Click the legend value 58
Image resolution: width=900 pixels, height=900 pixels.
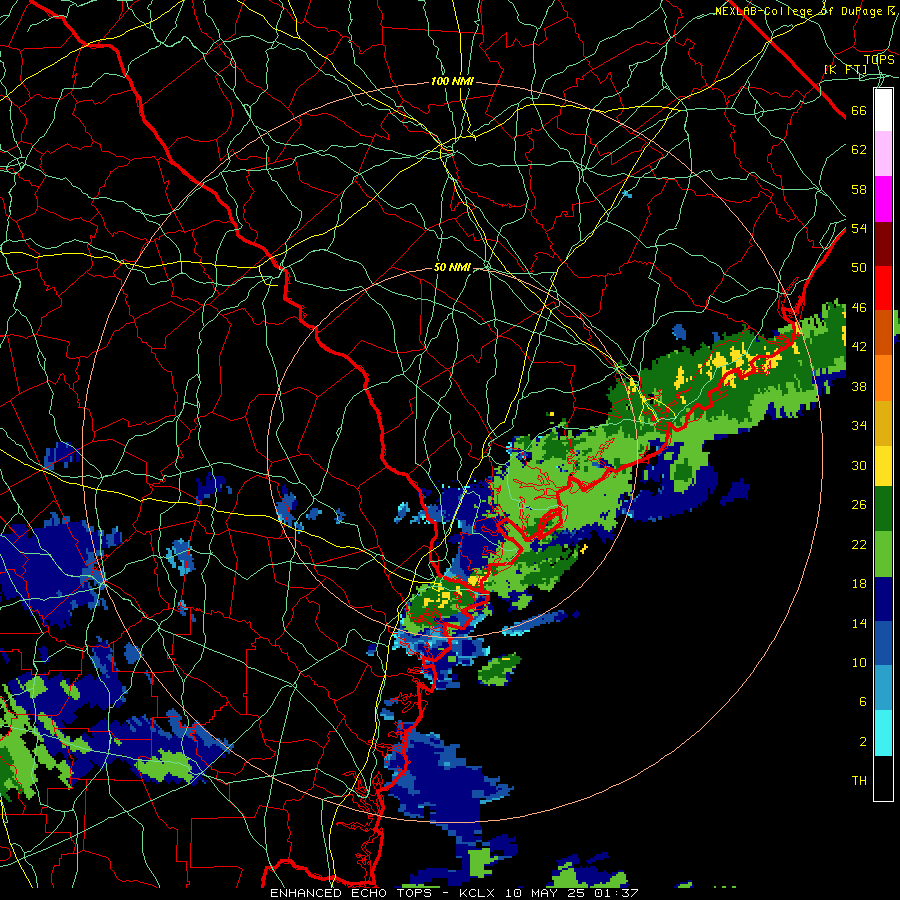point(859,189)
